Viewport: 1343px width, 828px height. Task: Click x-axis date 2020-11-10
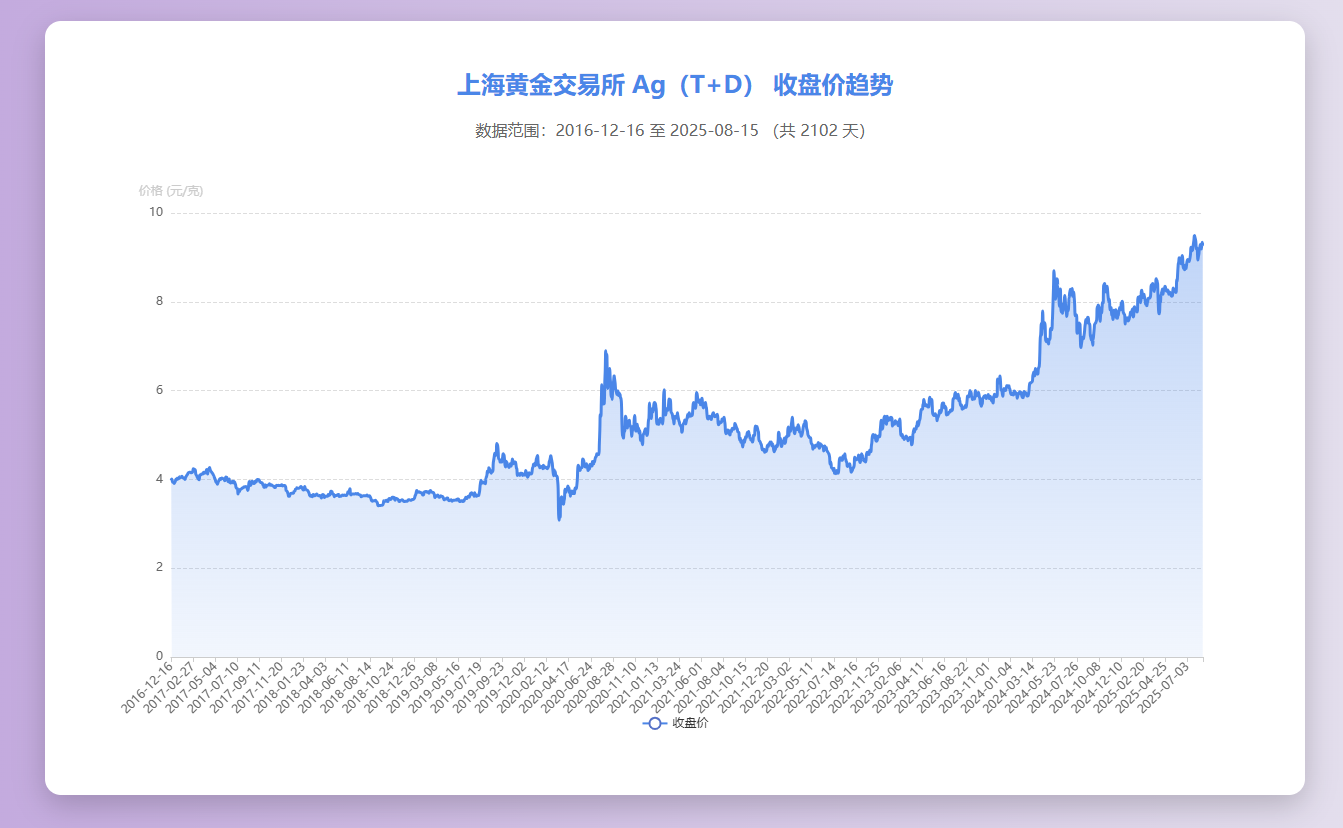tap(610, 687)
